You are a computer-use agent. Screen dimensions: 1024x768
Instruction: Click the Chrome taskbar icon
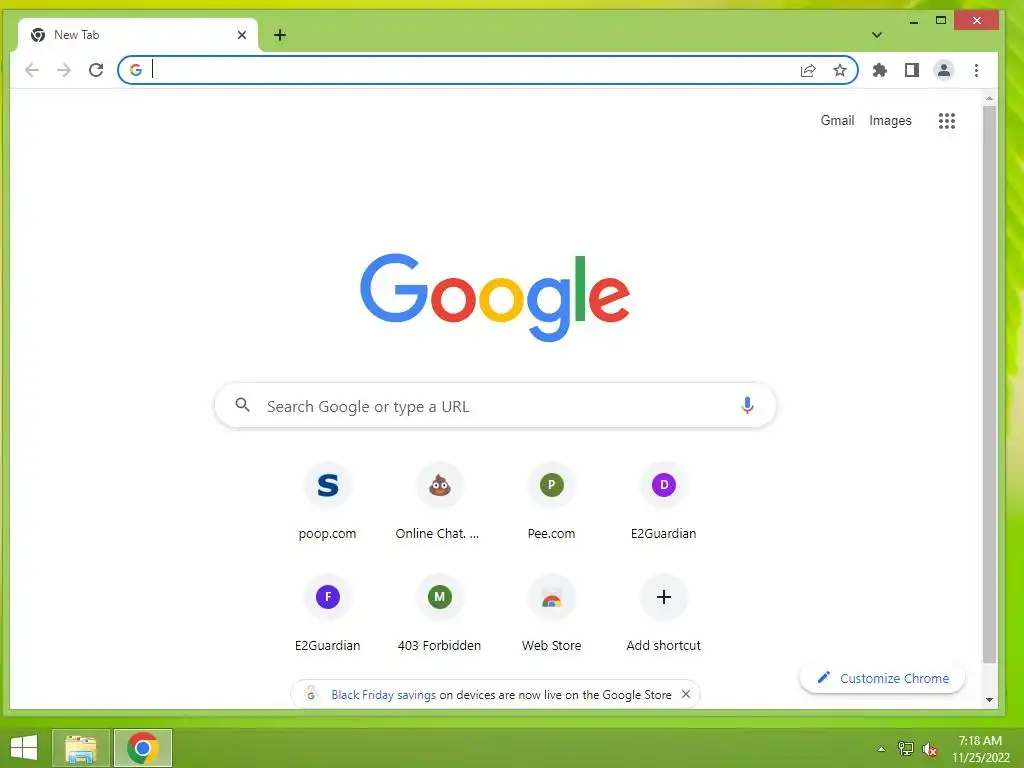point(143,748)
